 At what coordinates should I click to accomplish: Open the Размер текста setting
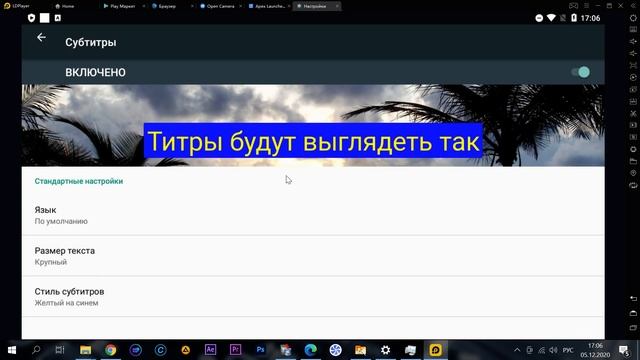(x=313, y=256)
